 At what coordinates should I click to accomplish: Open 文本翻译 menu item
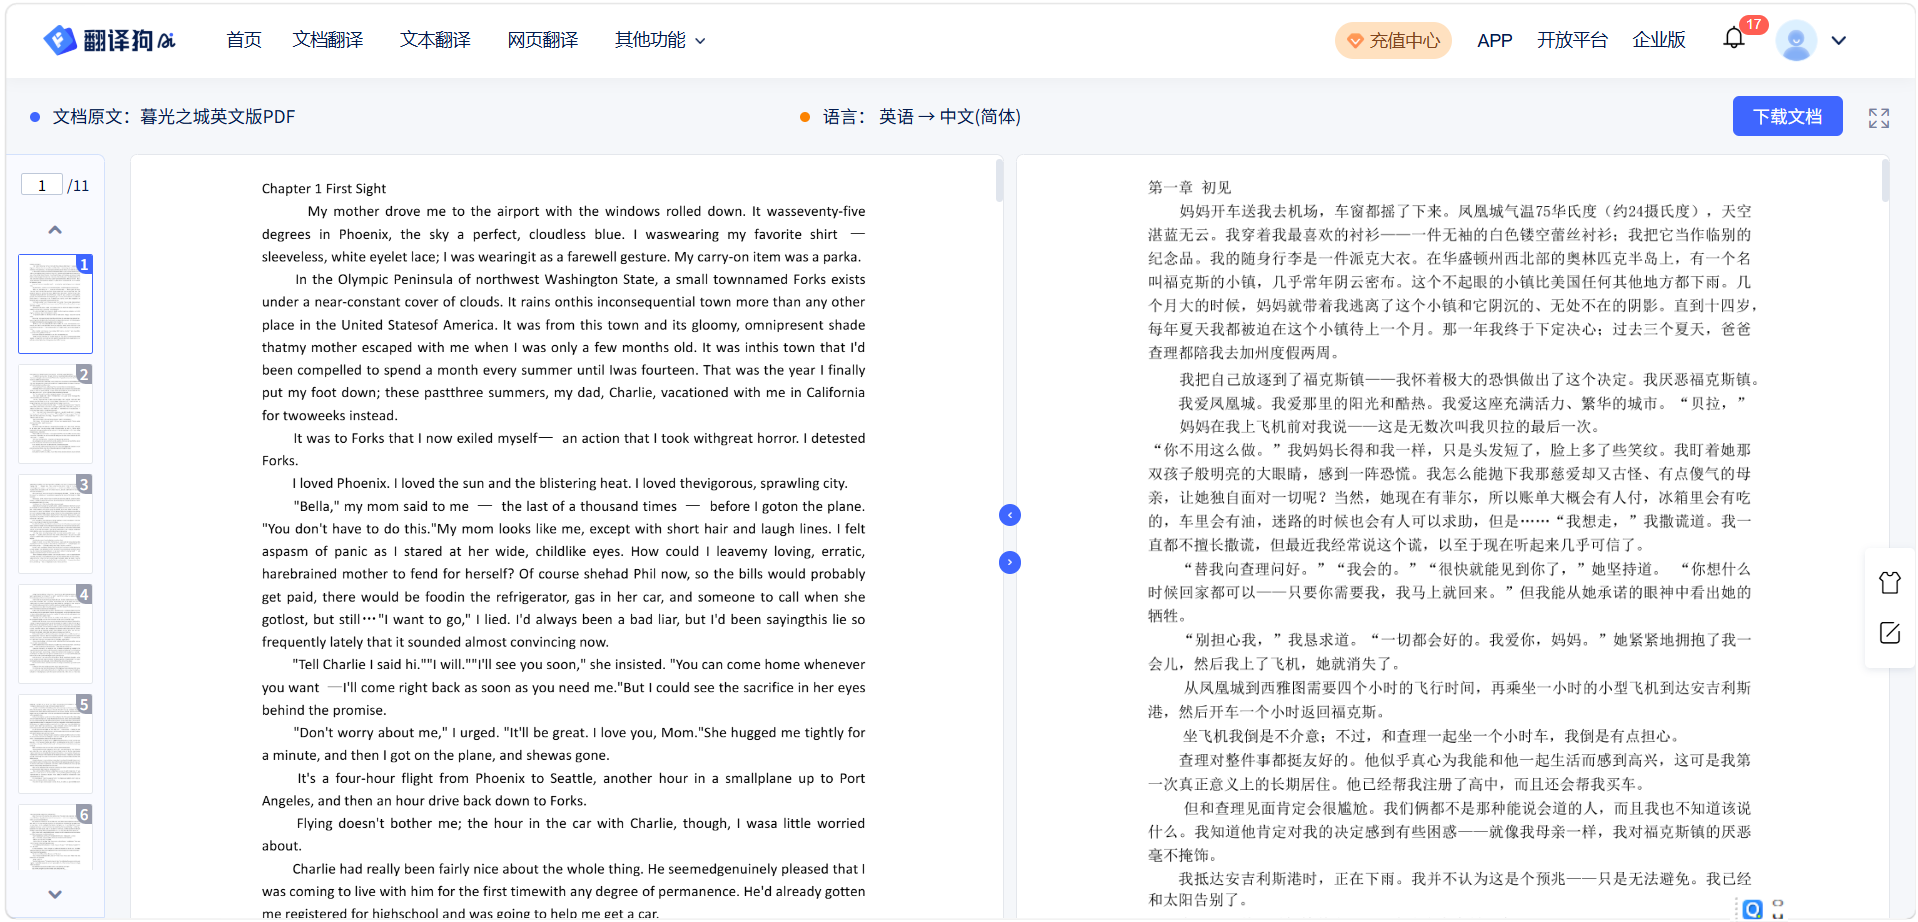click(x=435, y=40)
